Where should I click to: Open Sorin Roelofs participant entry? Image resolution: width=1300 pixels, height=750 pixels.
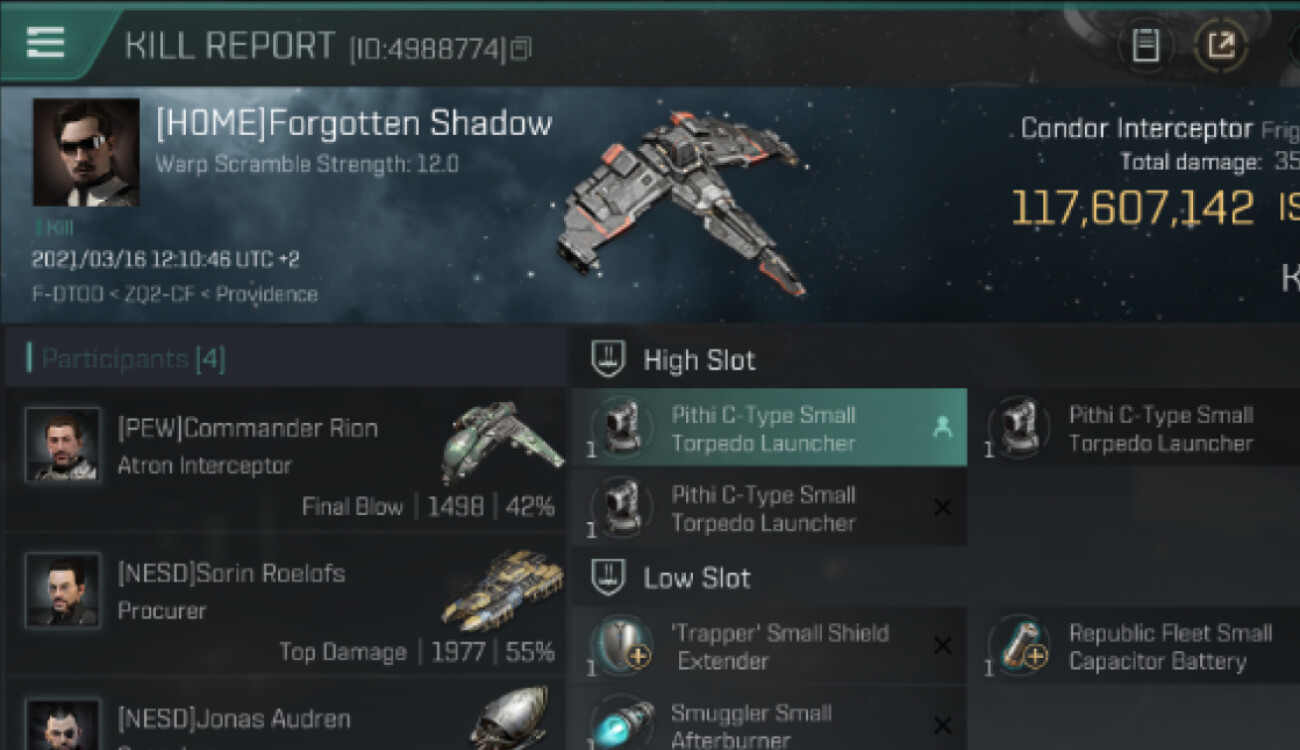pyautogui.click(x=287, y=604)
